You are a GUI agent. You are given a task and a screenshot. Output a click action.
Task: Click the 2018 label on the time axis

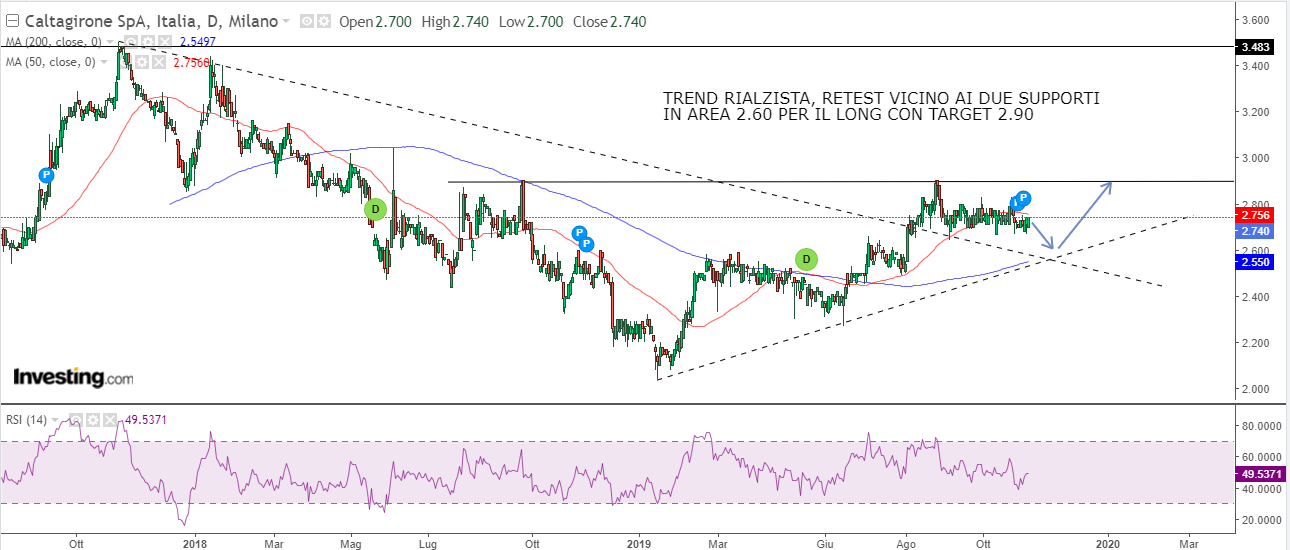pyautogui.click(x=195, y=543)
